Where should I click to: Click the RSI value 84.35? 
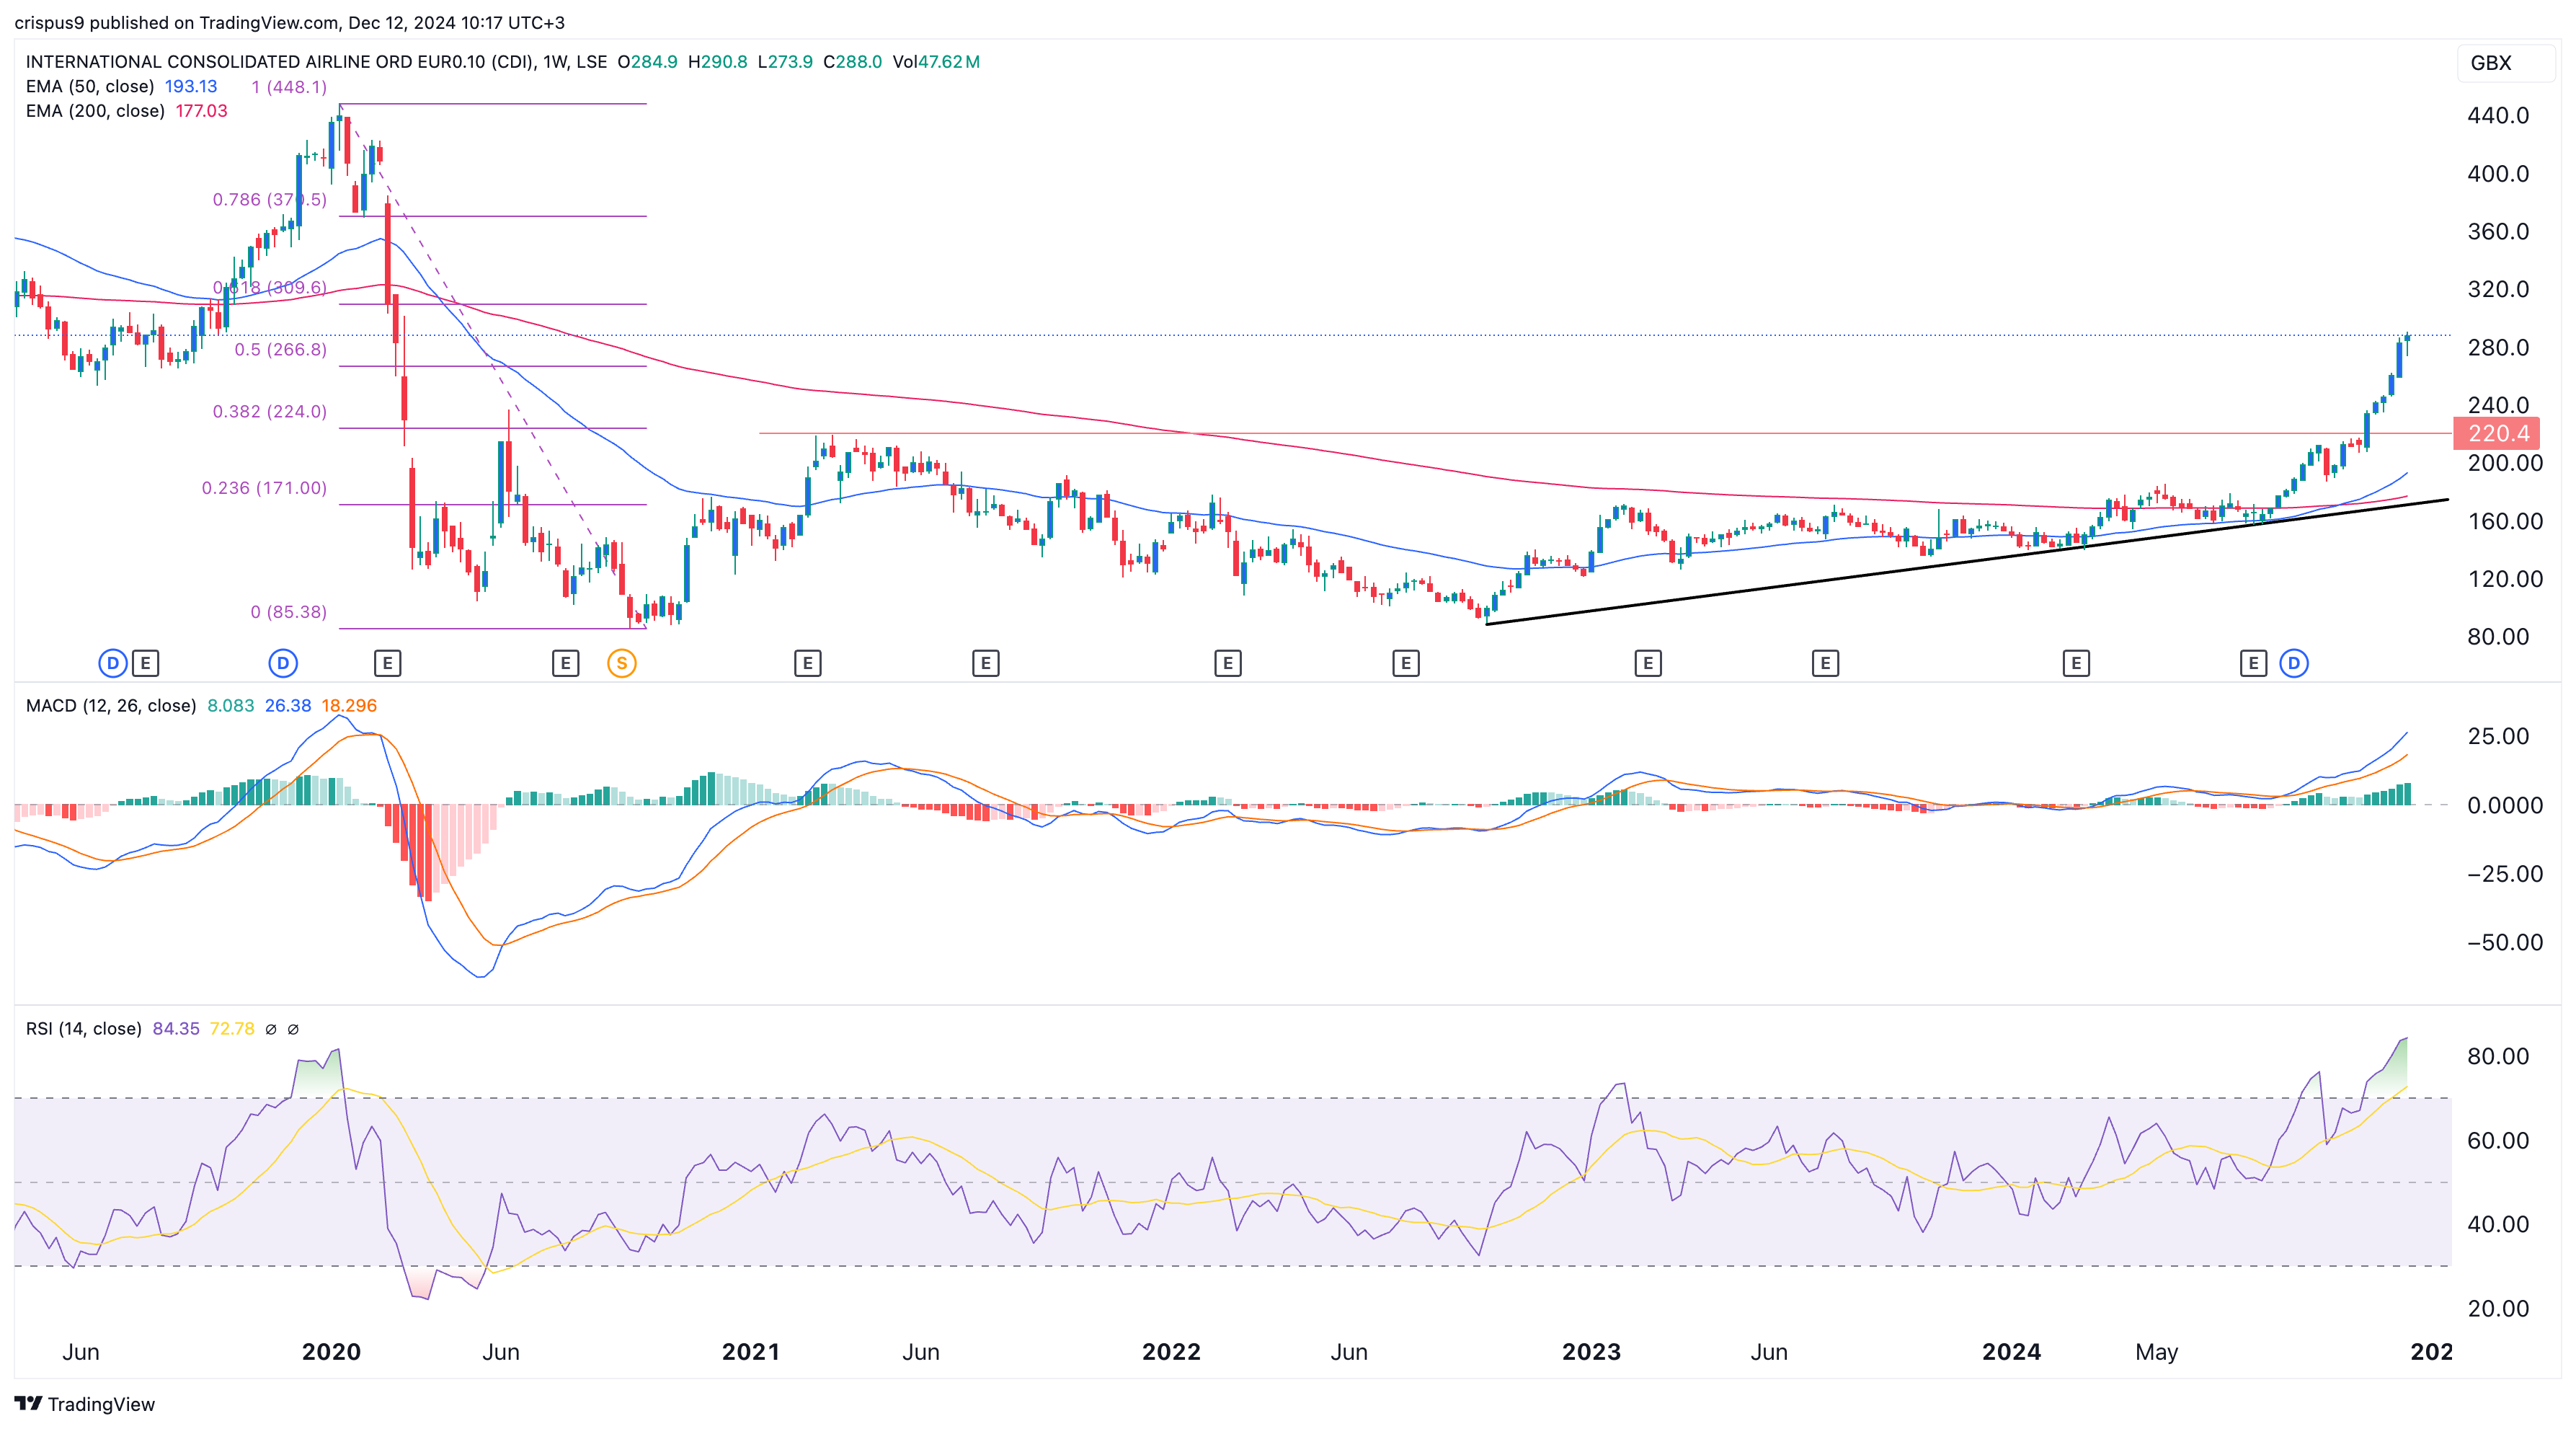click(x=176, y=1029)
